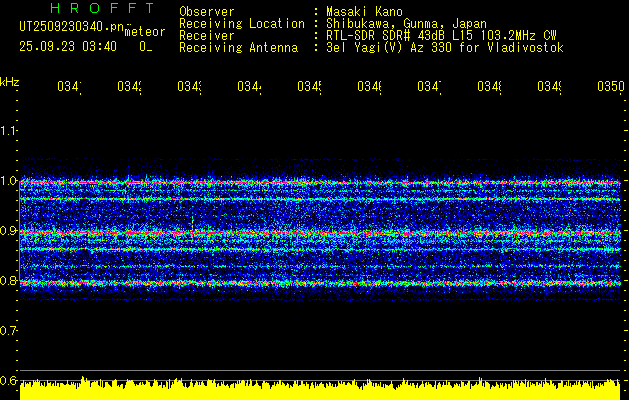The height and width of the screenshot is (400, 629).
Task: Click the 0.7 kHz axis tick label
Action: [10, 331]
